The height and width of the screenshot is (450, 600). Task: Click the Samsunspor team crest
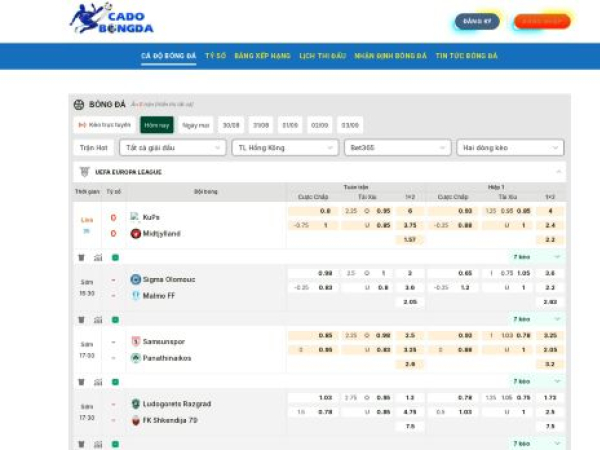(x=135, y=341)
